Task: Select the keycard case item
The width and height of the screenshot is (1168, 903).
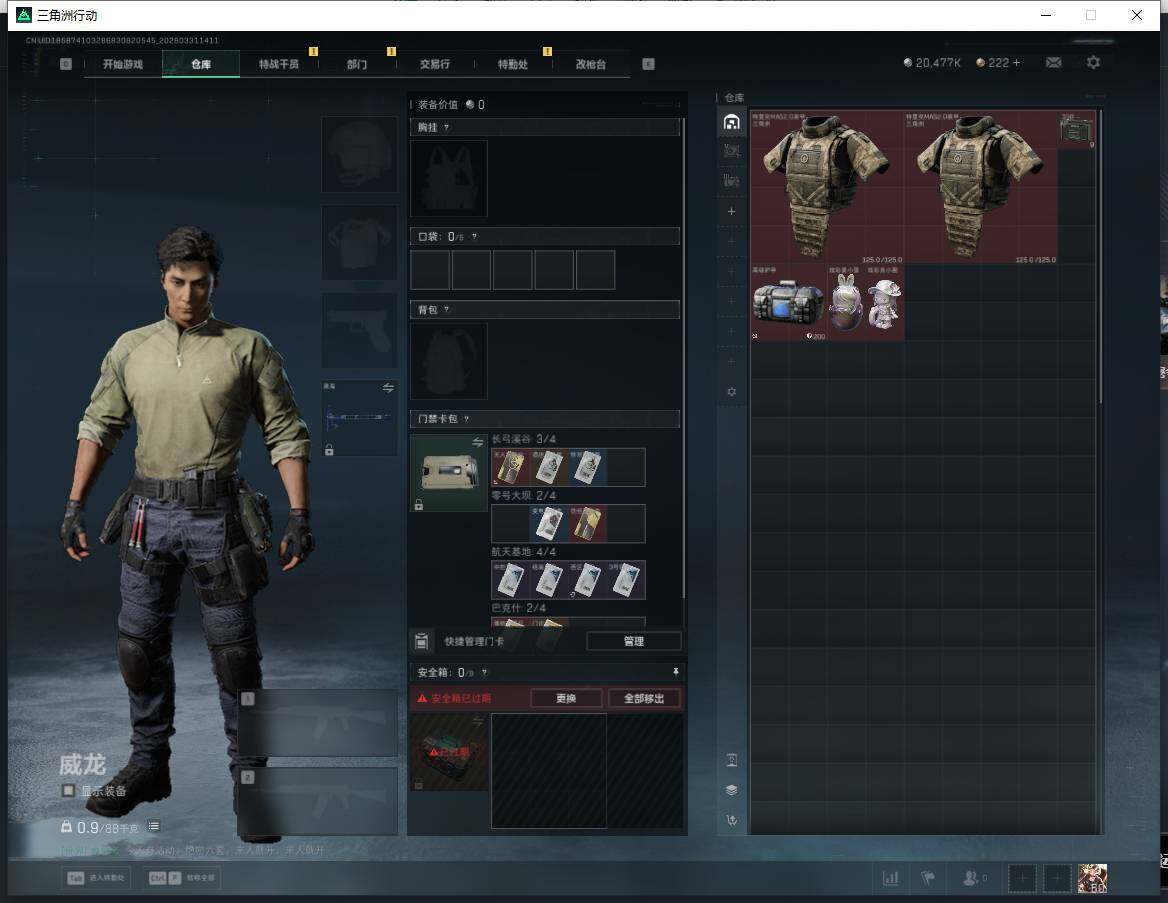Action: point(449,472)
